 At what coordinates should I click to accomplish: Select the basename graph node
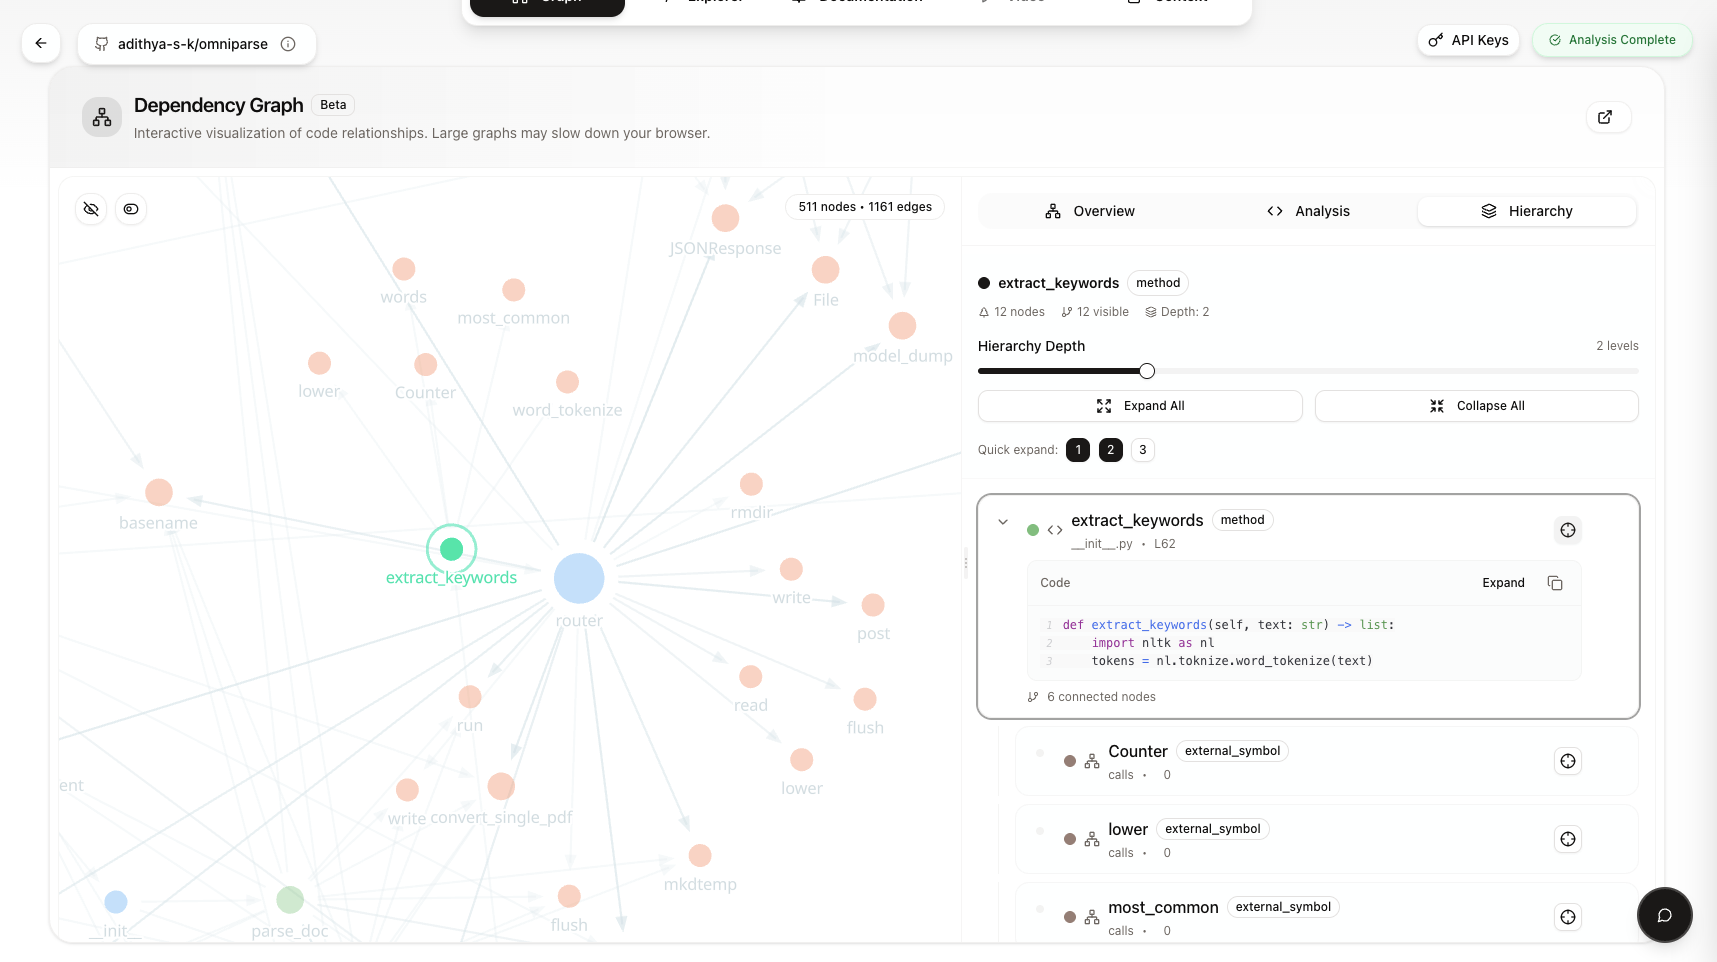pyautogui.click(x=159, y=492)
